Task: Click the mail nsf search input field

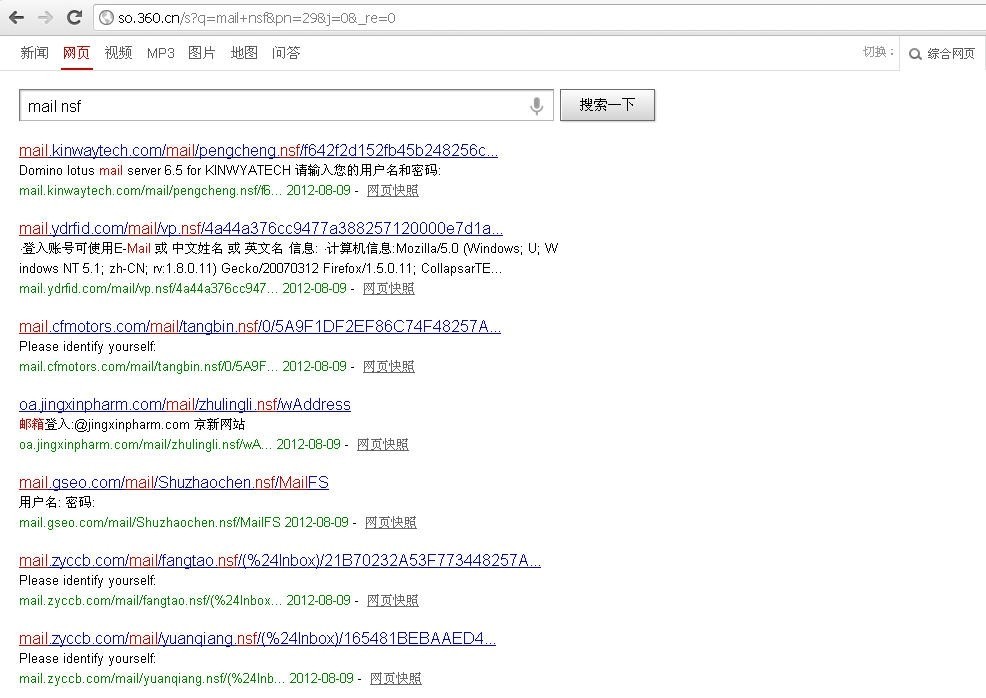Action: (270, 106)
